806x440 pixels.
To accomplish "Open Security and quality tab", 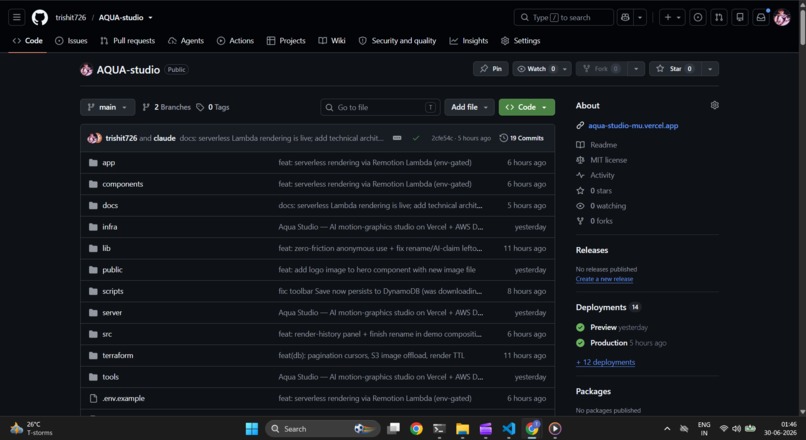I will click(397, 41).
